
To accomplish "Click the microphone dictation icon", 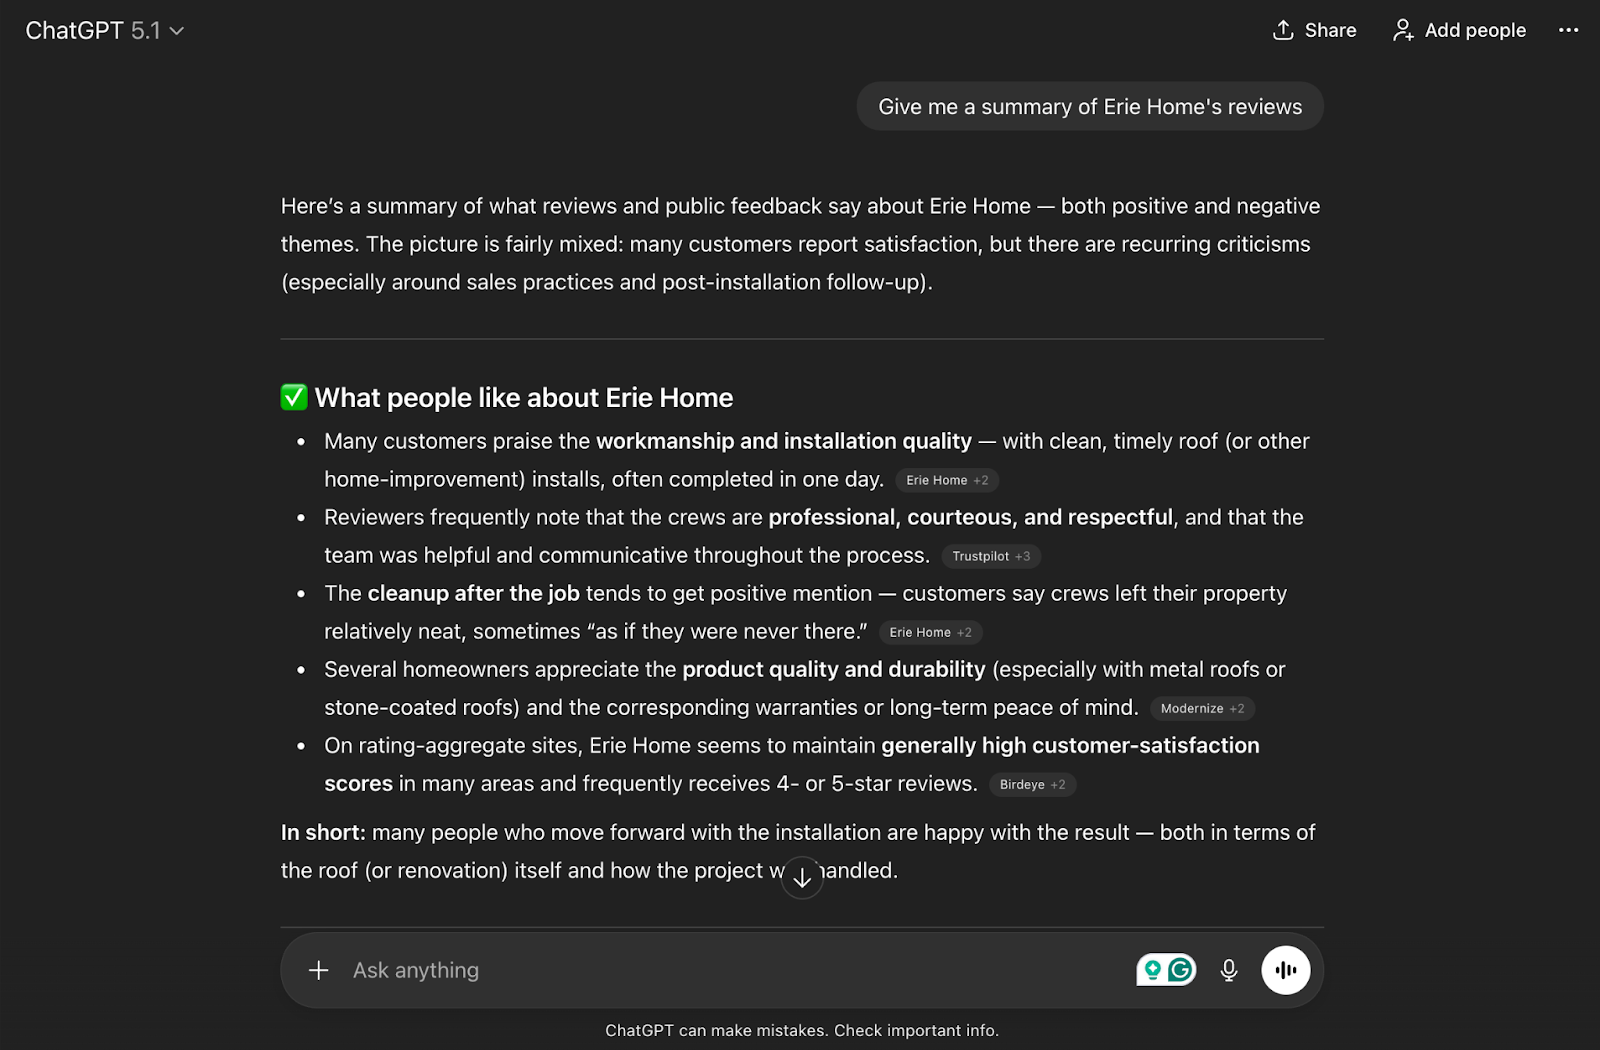I will (x=1229, y=970).
